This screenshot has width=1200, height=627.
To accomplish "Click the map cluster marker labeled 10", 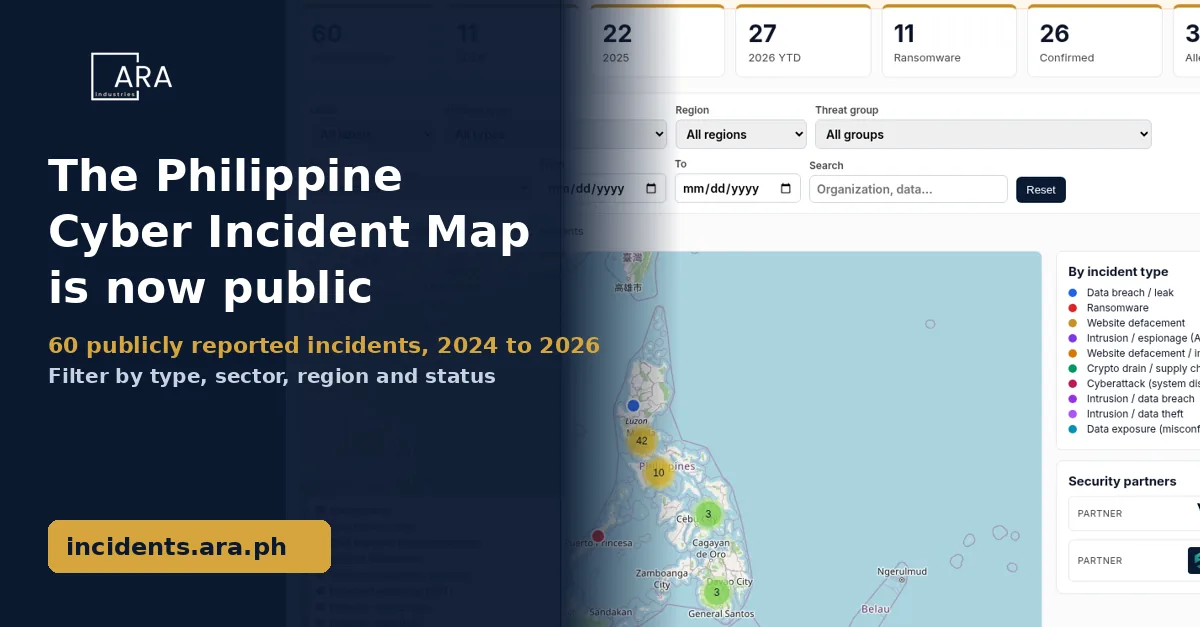I will [658, 473].
